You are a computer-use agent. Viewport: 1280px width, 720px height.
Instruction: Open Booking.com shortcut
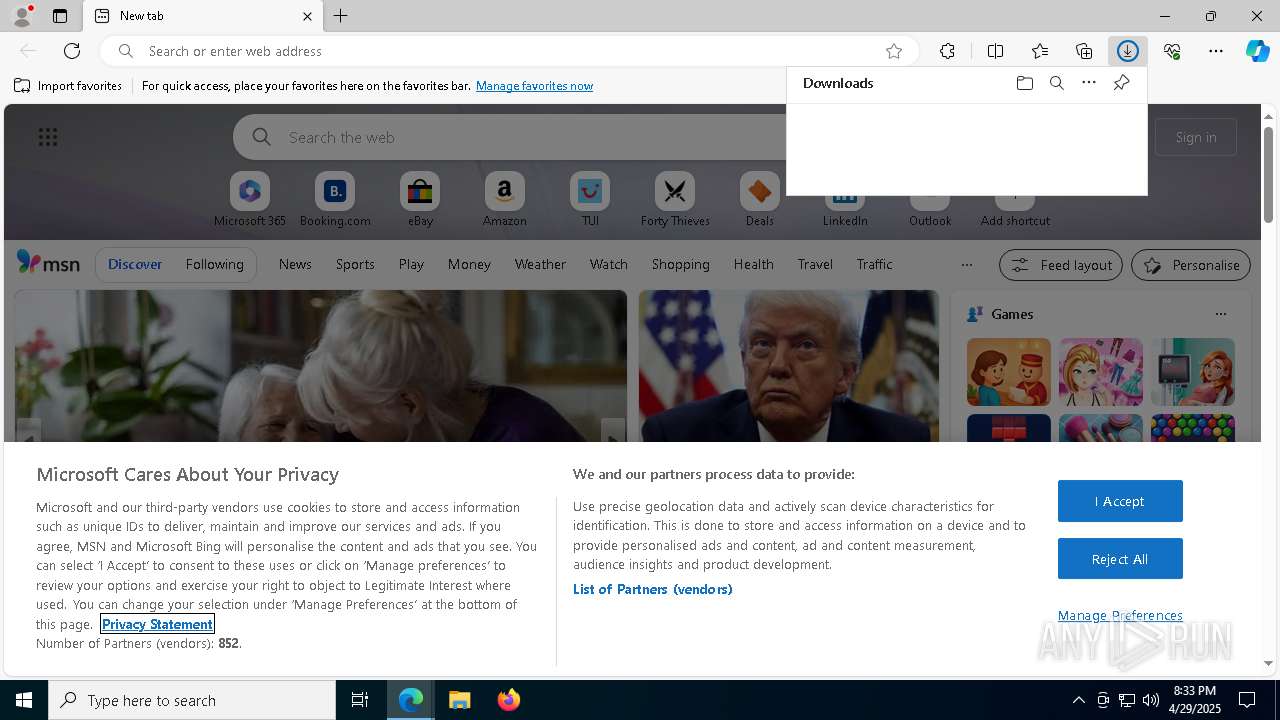(x=335, y=200)
